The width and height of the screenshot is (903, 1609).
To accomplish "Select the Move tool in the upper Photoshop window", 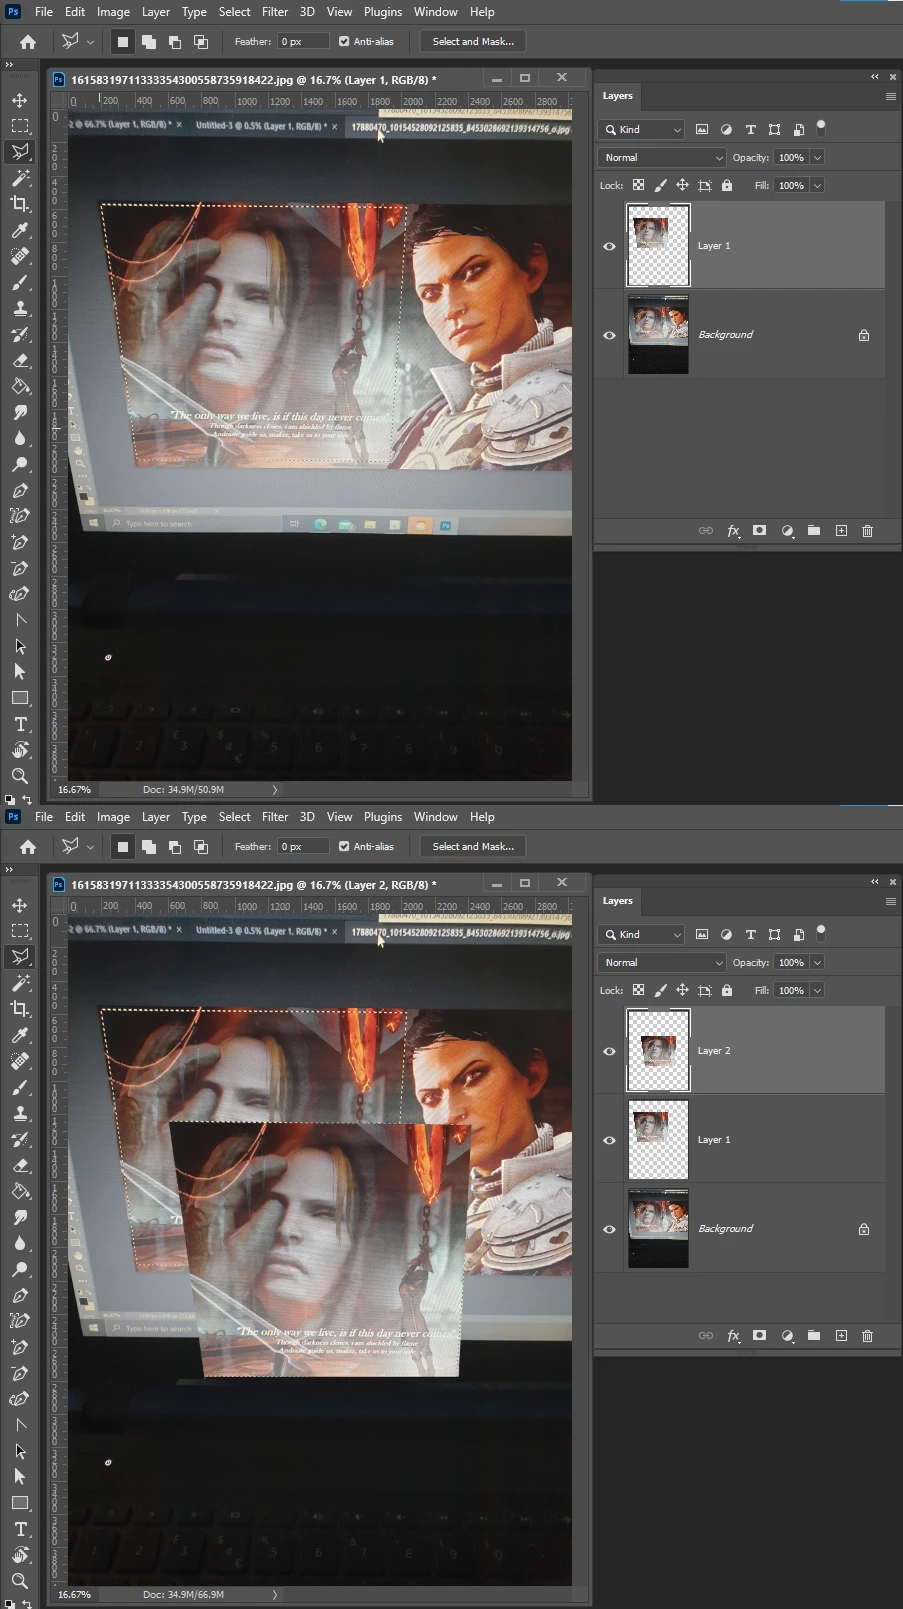I will pos(19,100).
